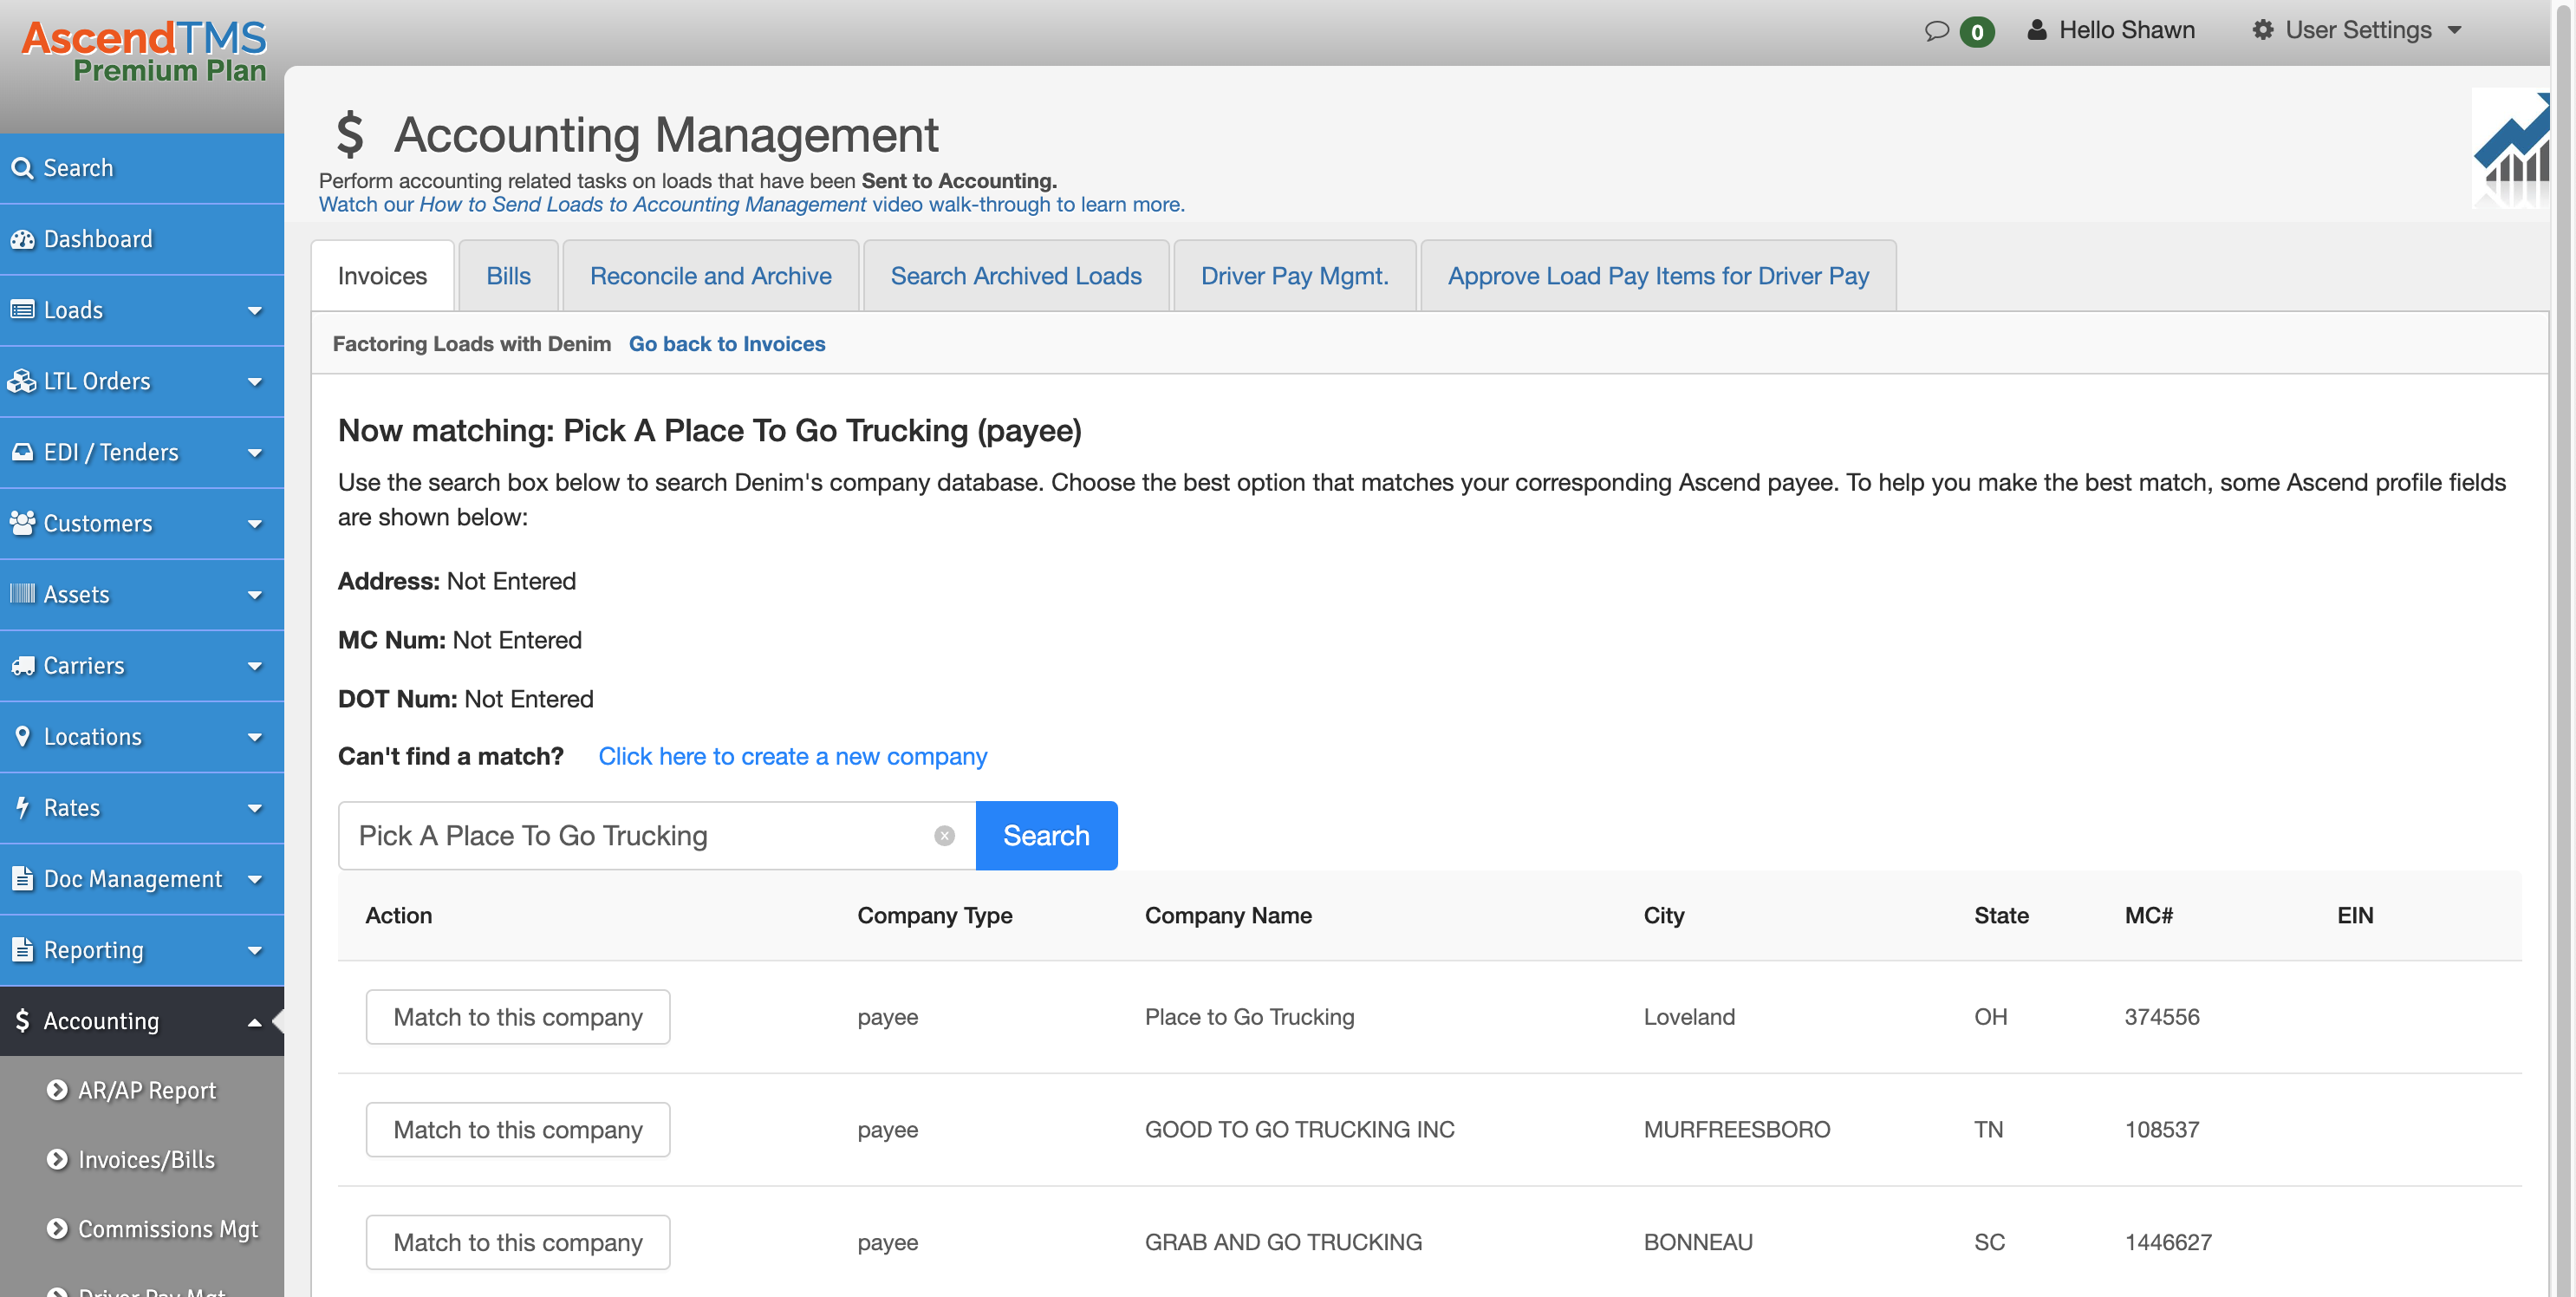Click the arrow icon beside Commissions Mgt
The image size is (2576, 1297).
point(57,1228)
